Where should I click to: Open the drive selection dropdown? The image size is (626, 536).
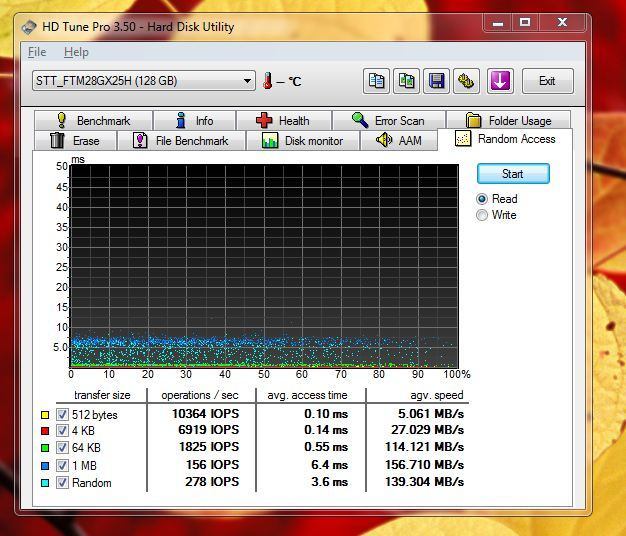coord(144,81)
